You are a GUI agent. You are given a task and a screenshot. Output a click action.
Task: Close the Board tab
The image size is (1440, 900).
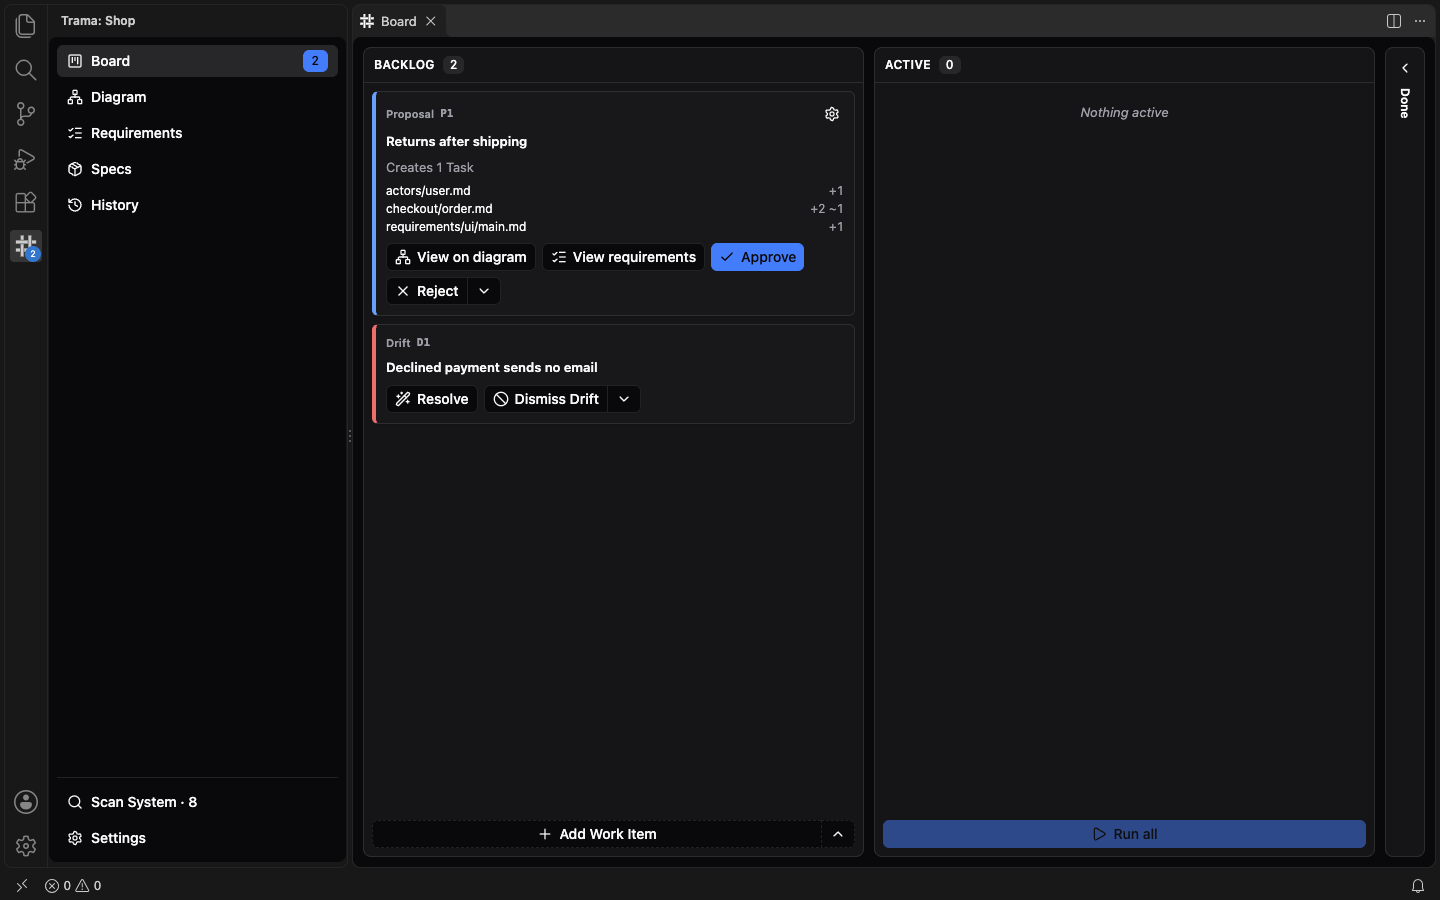431,21
